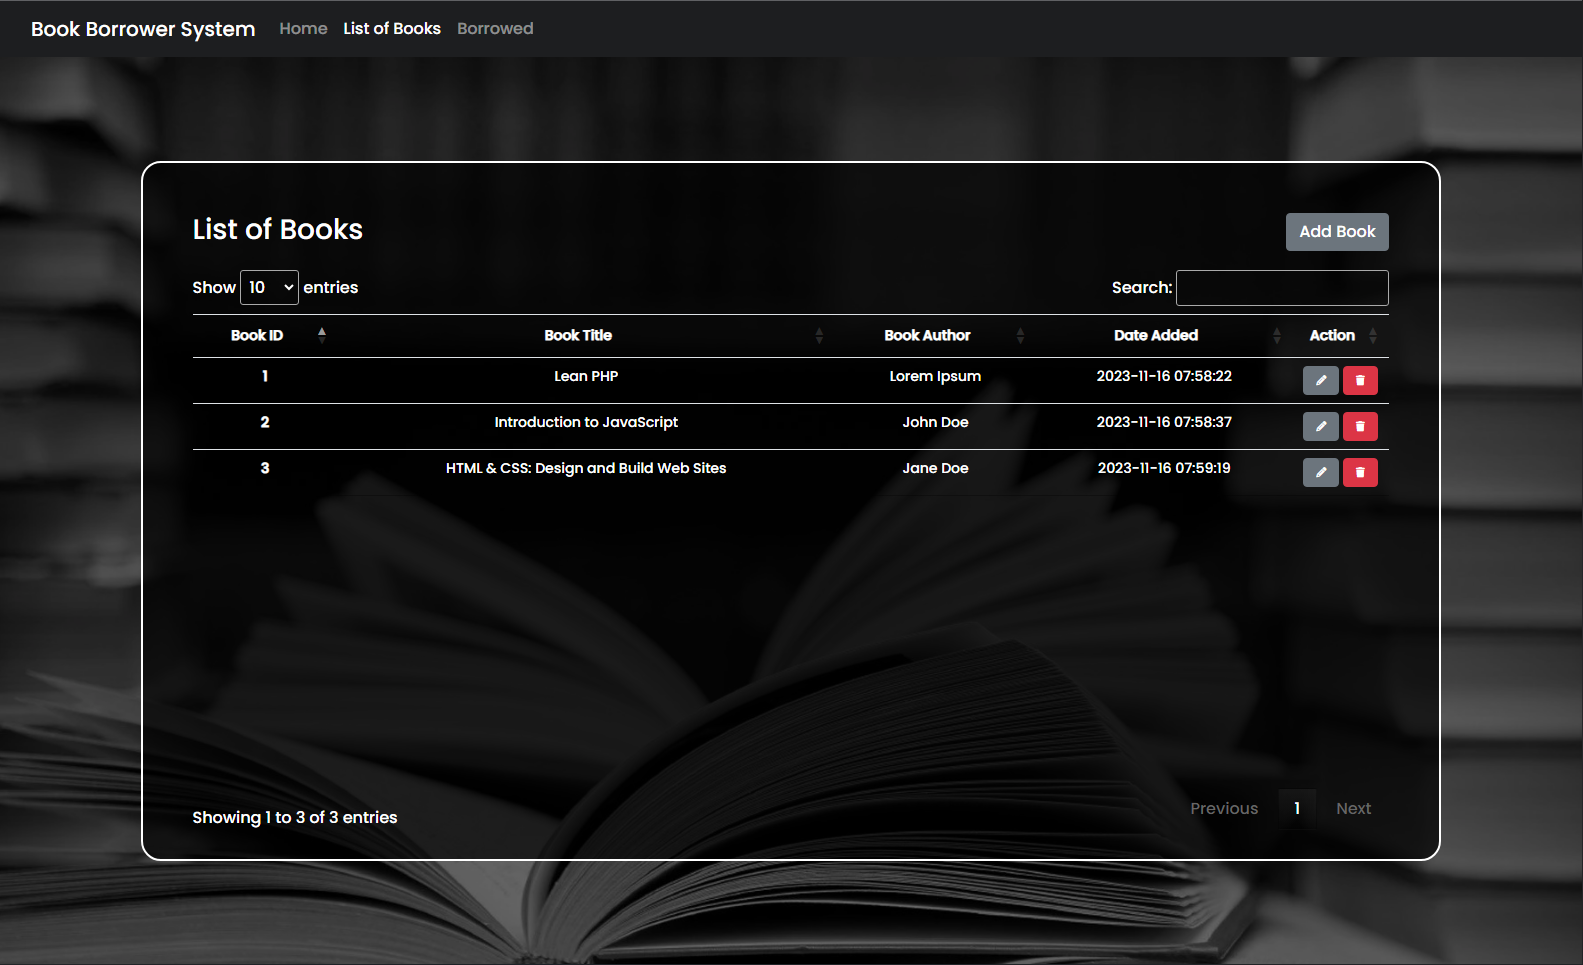The width and height of the screenshot is (1583, 965).
Task: Sort table by Book Author column
Action: [x=935, y=336]
